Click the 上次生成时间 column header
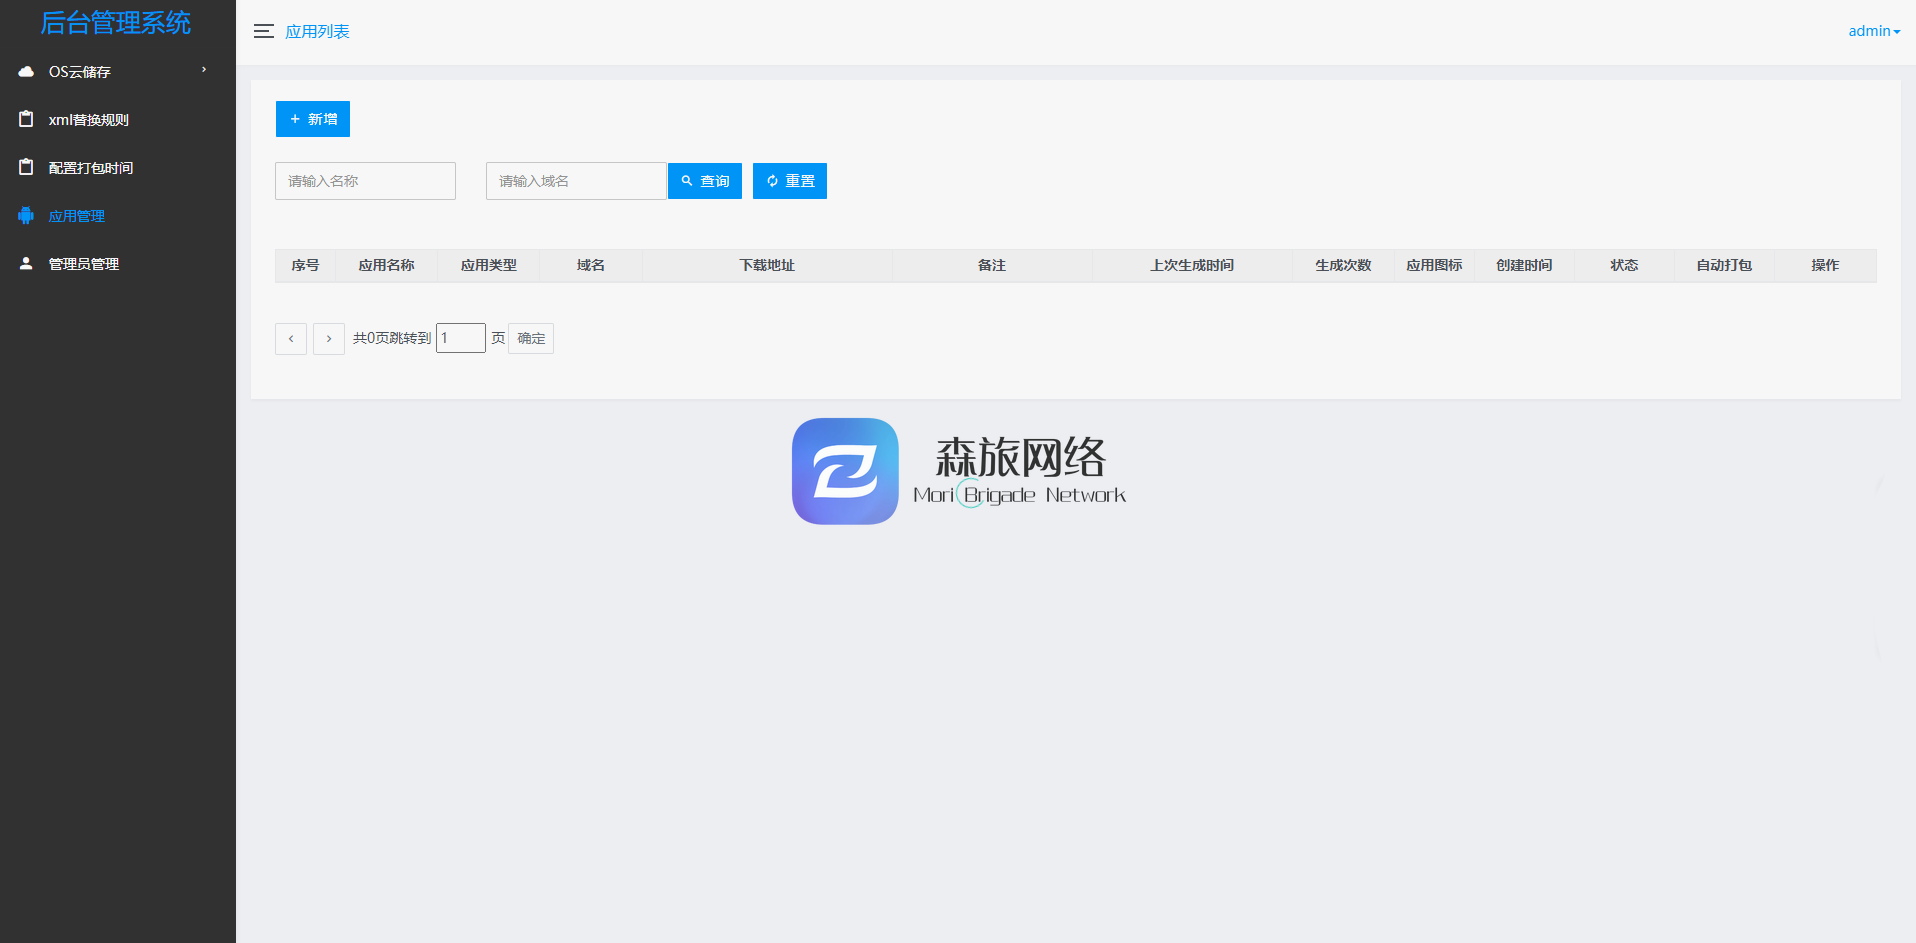The height and width of the screenshot is (943, 1916). pos(1192,265)
